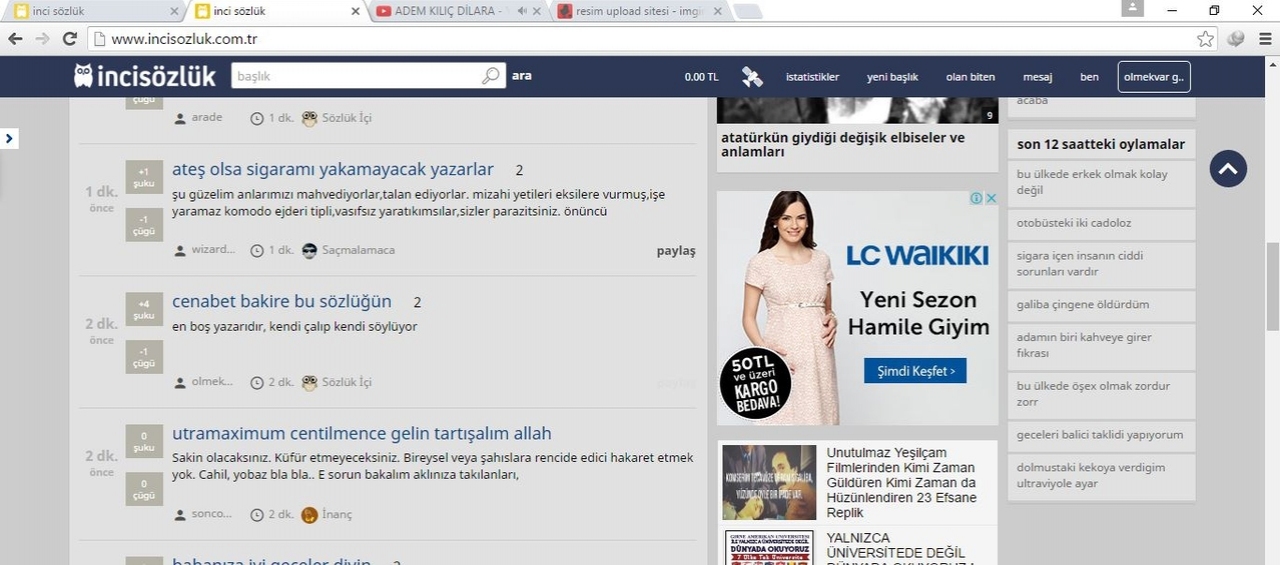Close the LC Waikiki ad with X
1280x565 pixels.
[991, 198]
